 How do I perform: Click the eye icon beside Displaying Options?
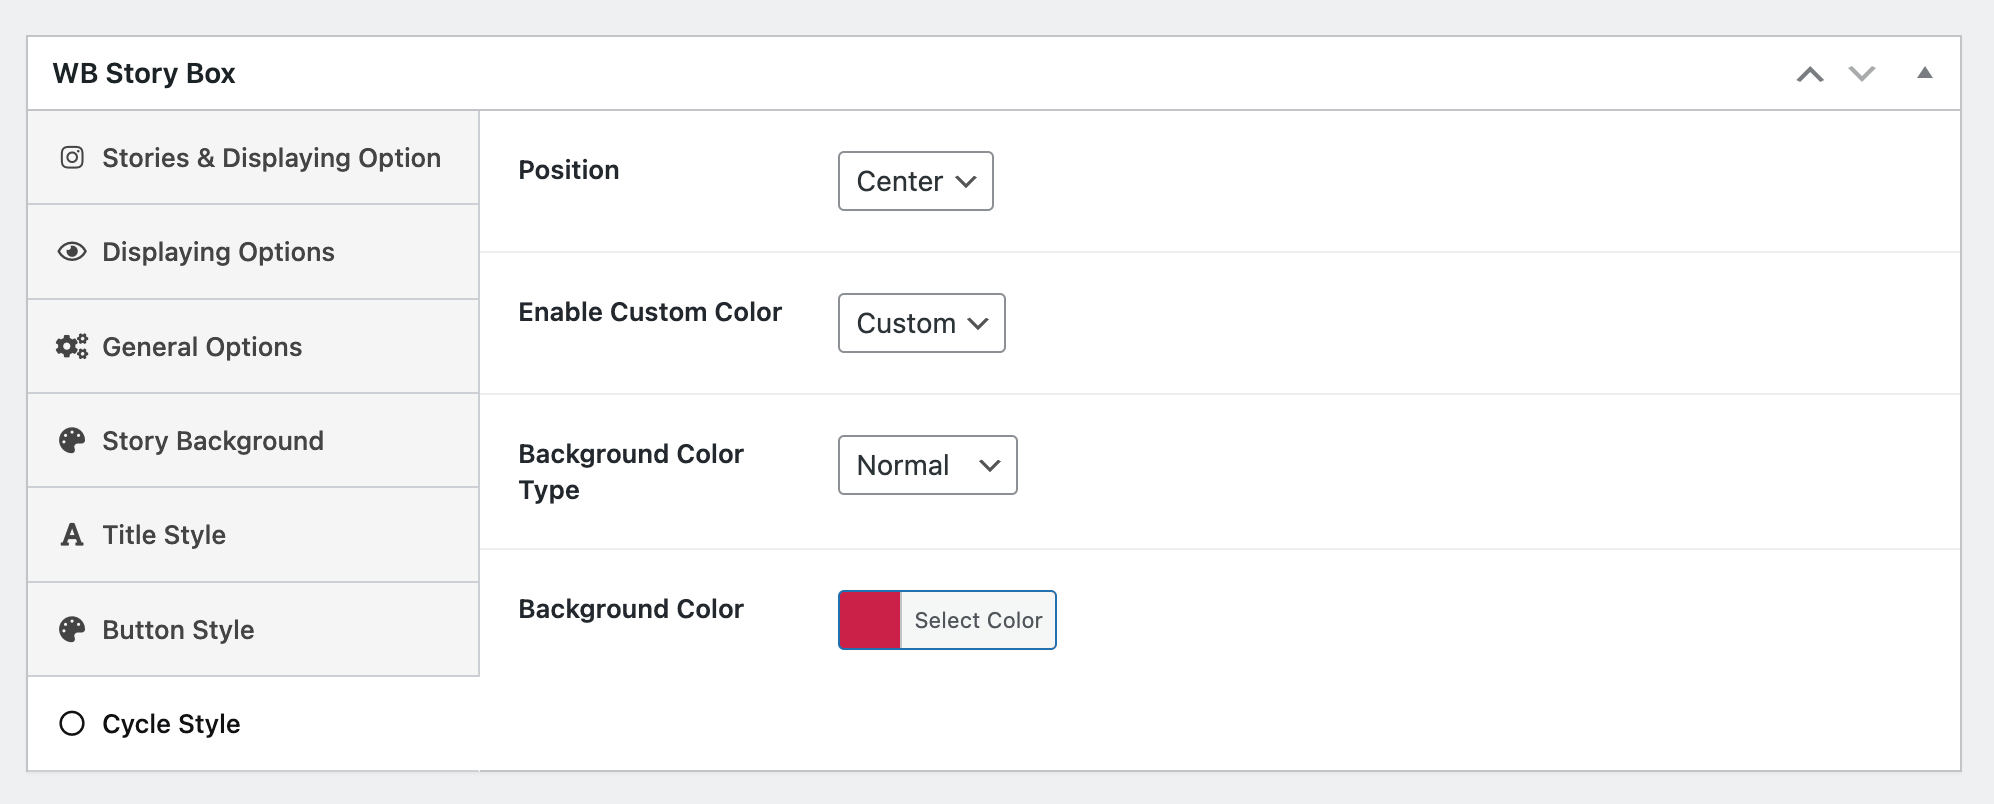tap(72, 252)
